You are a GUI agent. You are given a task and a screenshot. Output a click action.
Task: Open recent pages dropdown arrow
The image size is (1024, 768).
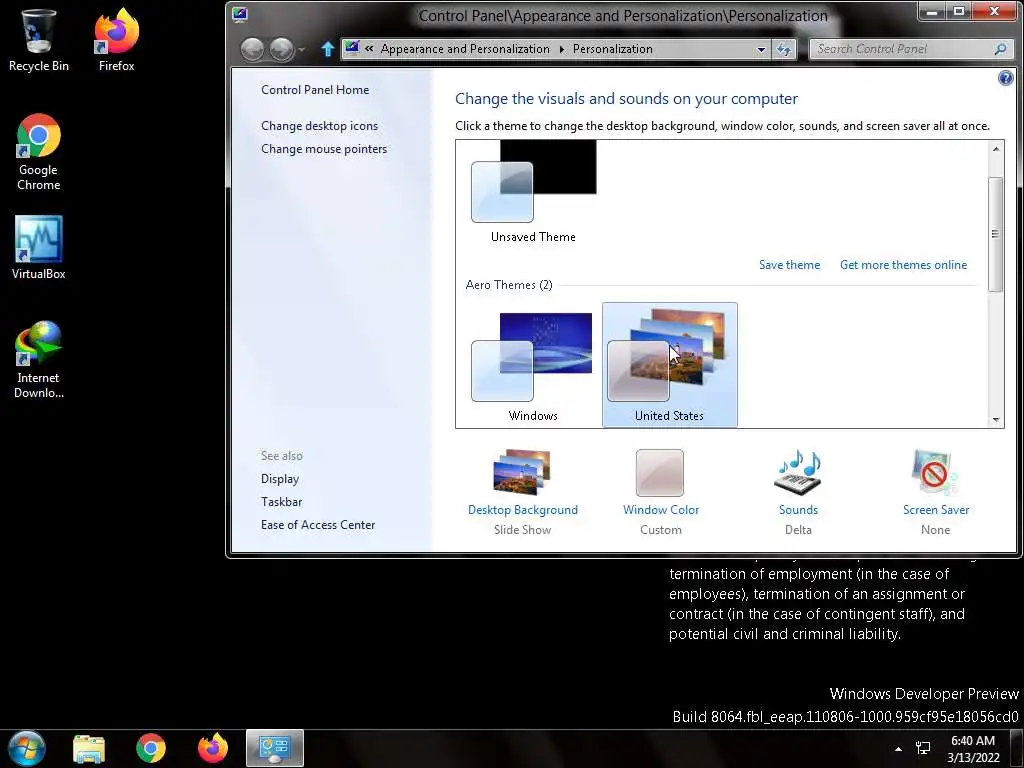pyautogui.click(x=301, y=50)
